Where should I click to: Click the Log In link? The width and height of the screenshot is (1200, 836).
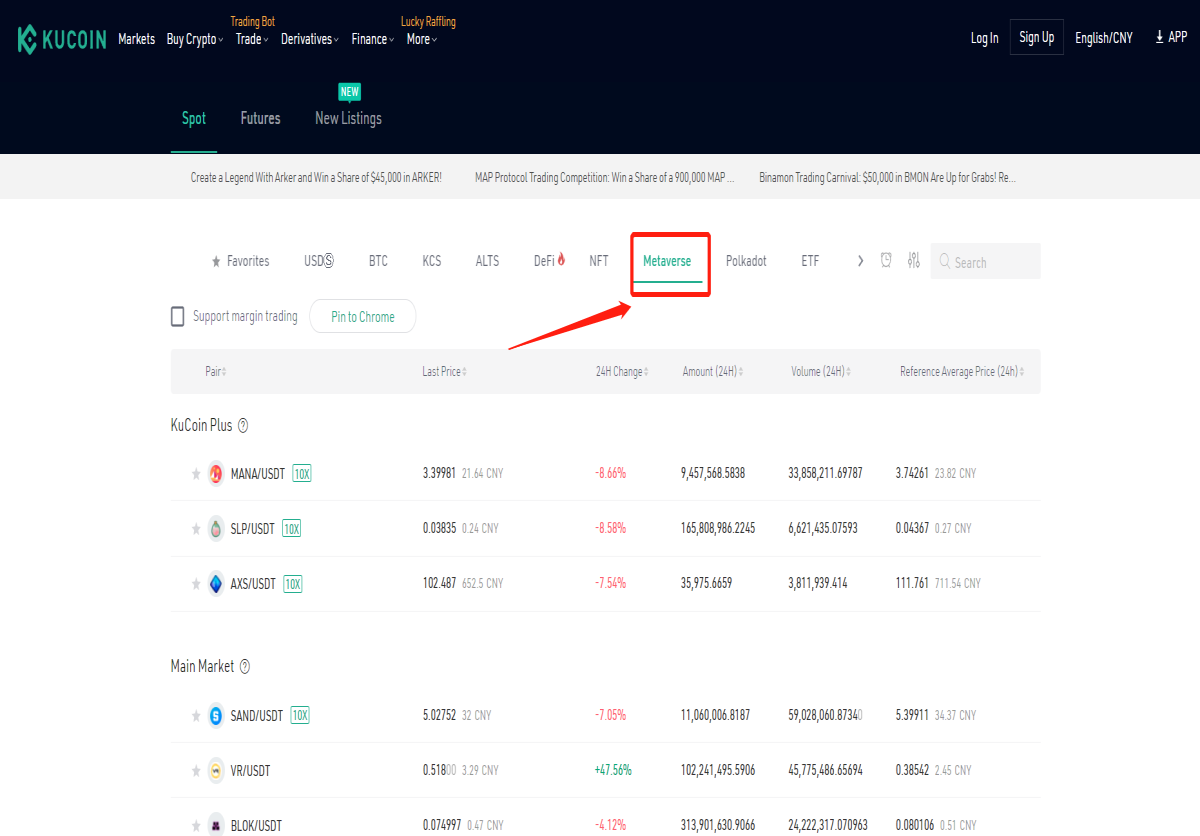click(984, 38)
